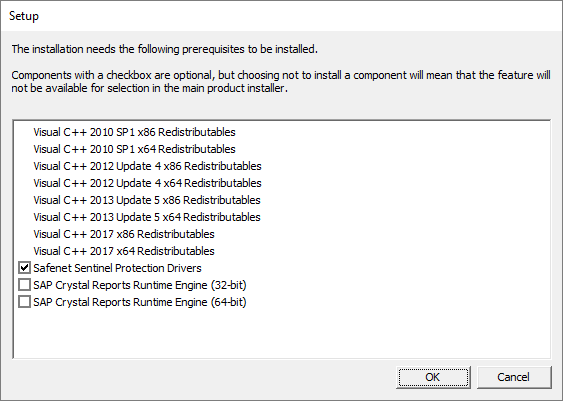The width and height of the screenshot is (563, 401).
Task: Enable SAP Crystal Reports Runtime Engine (64-bit)
Action: [x=24, y=302]
